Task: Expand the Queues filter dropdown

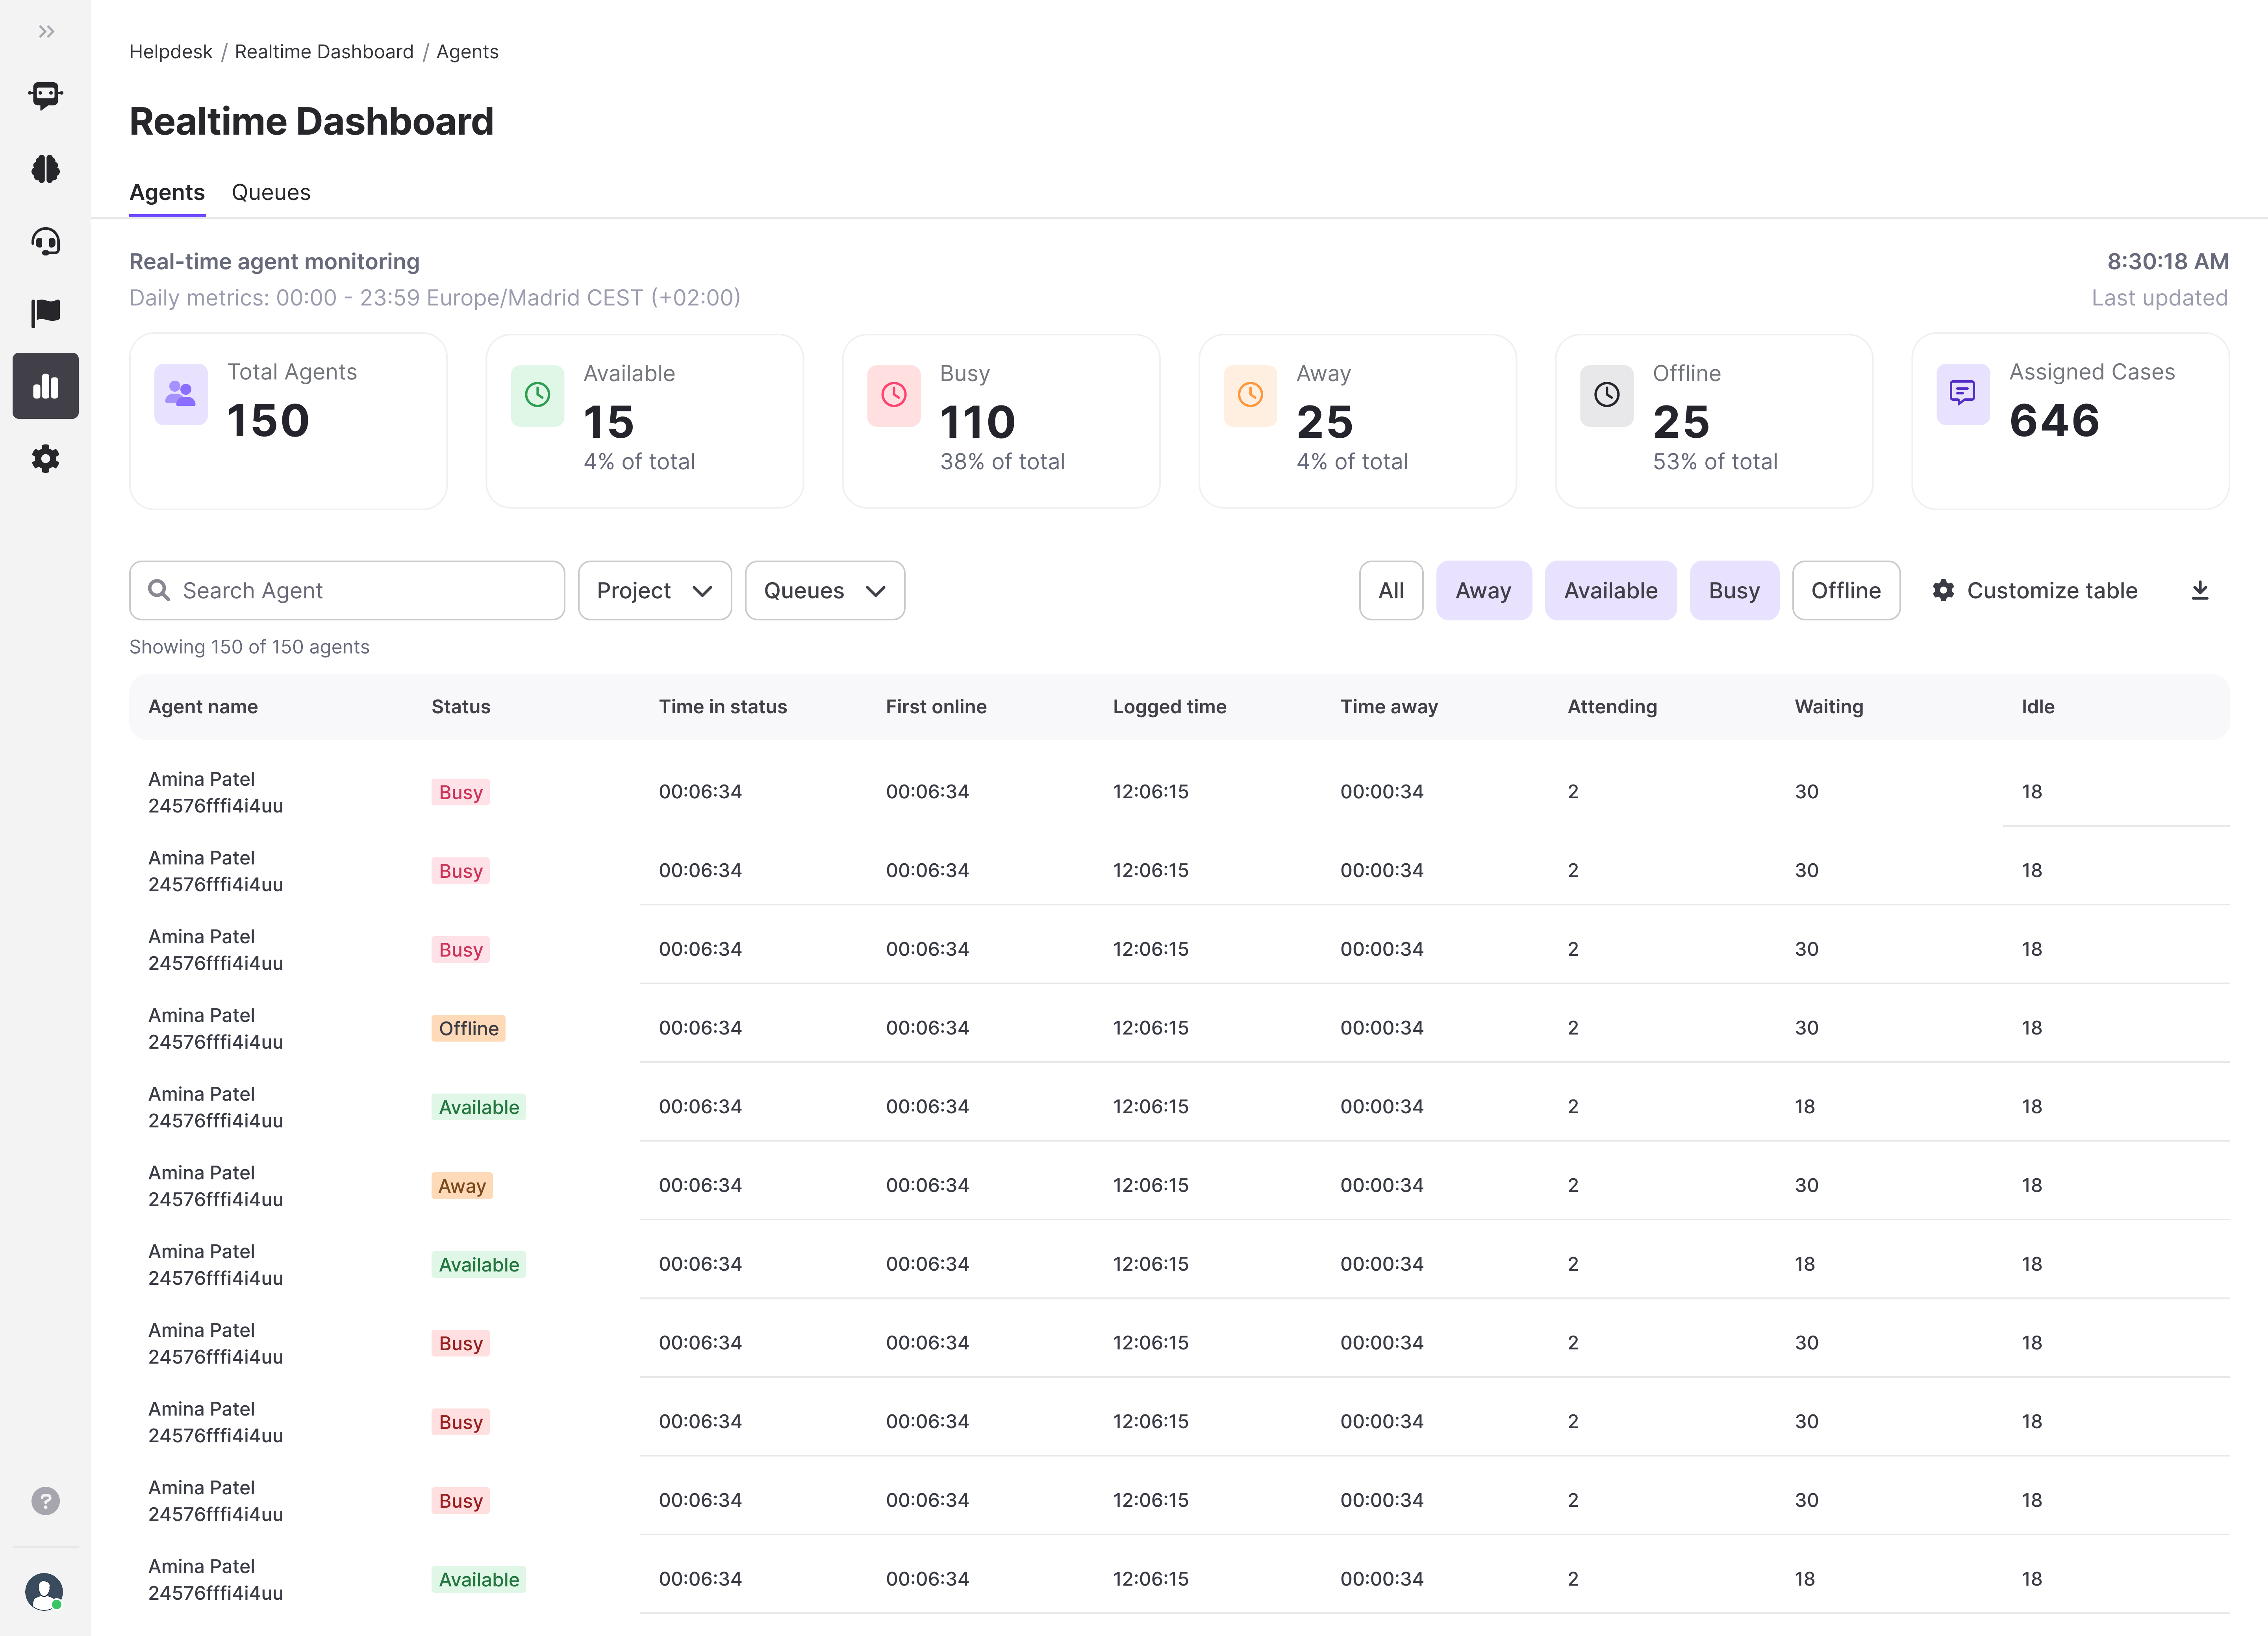Action: tap(824, 591)
